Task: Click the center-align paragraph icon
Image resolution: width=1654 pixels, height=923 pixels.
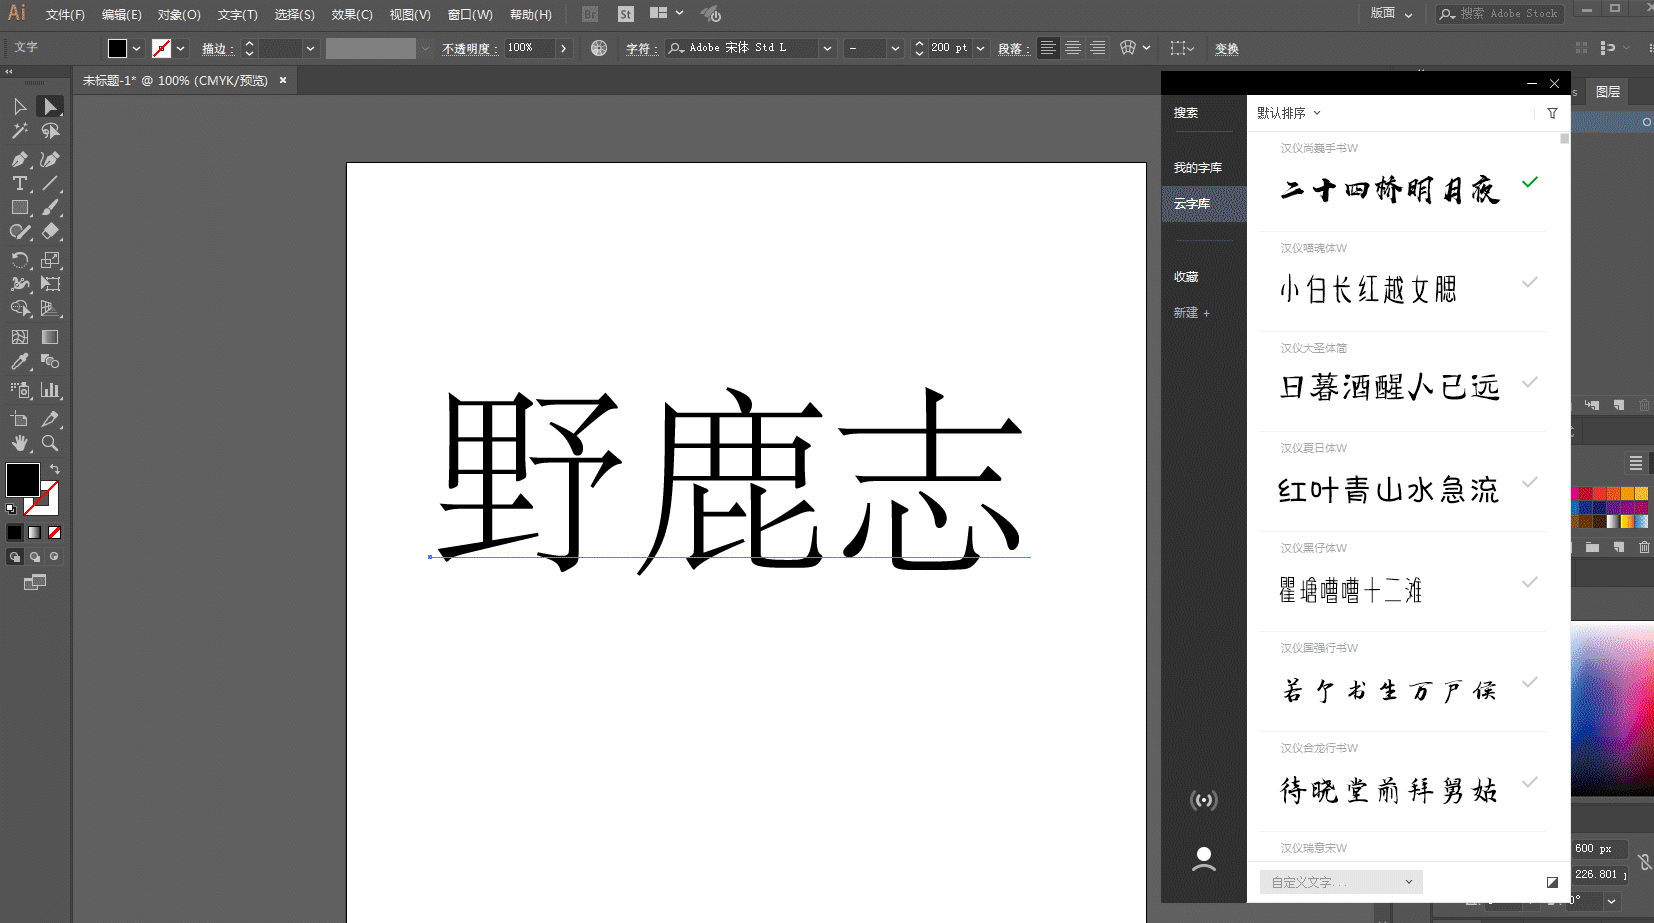Action: [1073, 48]
